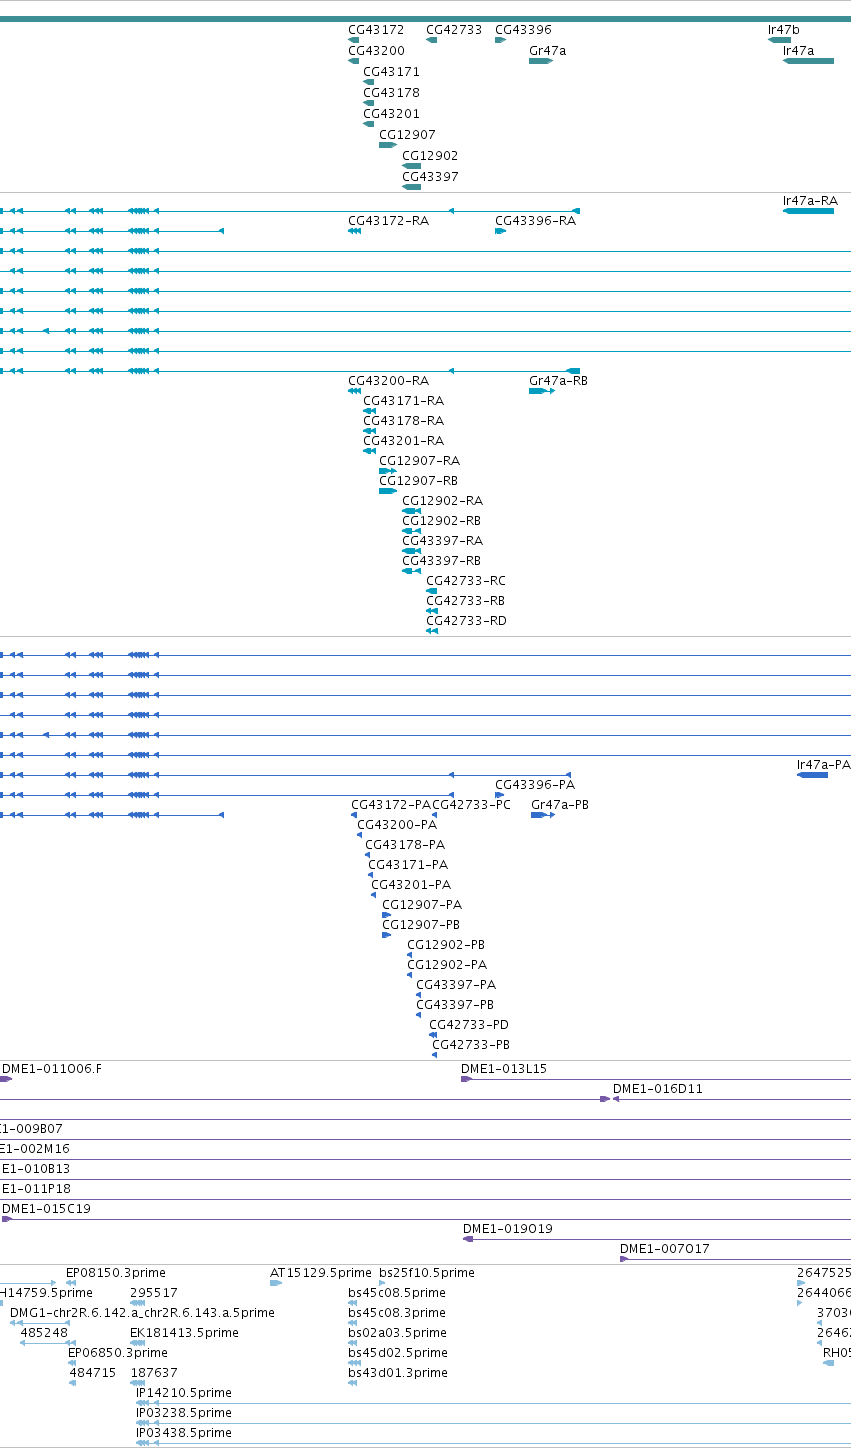The image size is (851, 1448).
Task: Select the CG42733 gene label
Action: point(454,30)
